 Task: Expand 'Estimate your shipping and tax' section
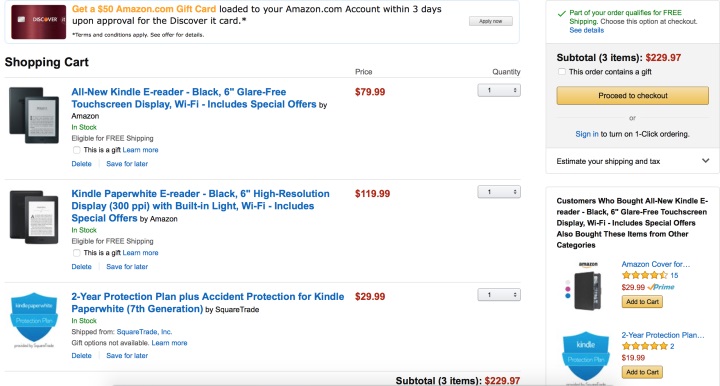click(632, 161)
